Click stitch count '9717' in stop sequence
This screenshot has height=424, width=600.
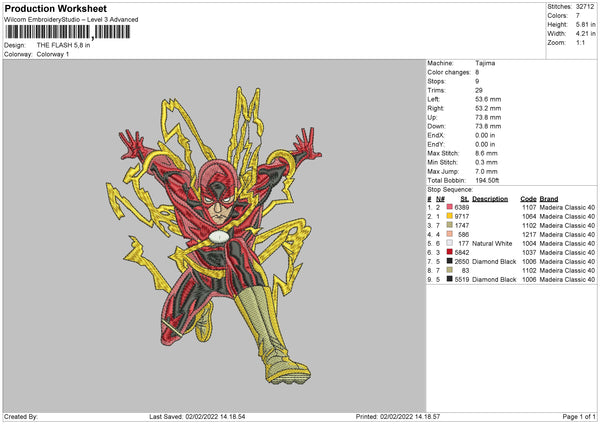tap(462, 216)
